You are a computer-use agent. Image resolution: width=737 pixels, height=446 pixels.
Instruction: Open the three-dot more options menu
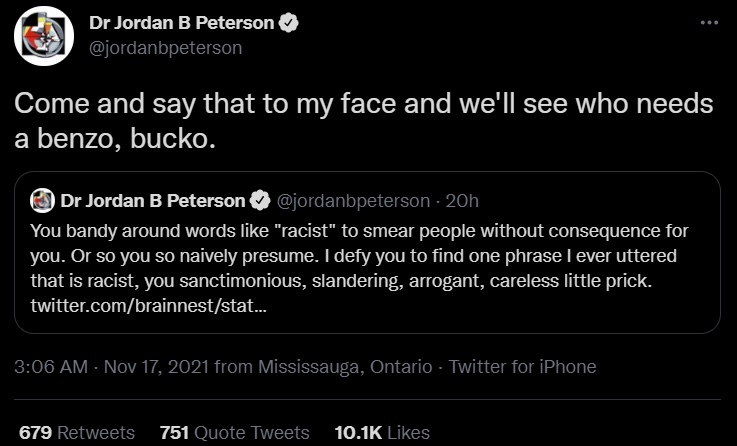coord(709,22)
